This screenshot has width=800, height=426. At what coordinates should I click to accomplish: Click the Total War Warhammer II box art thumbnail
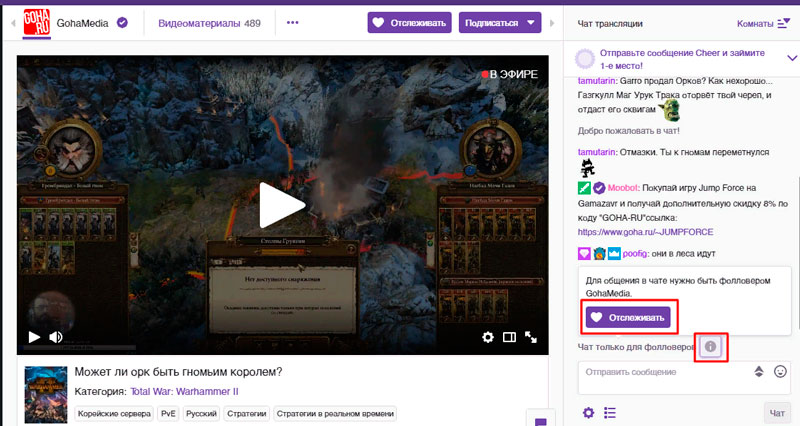[x=46, y=394]
